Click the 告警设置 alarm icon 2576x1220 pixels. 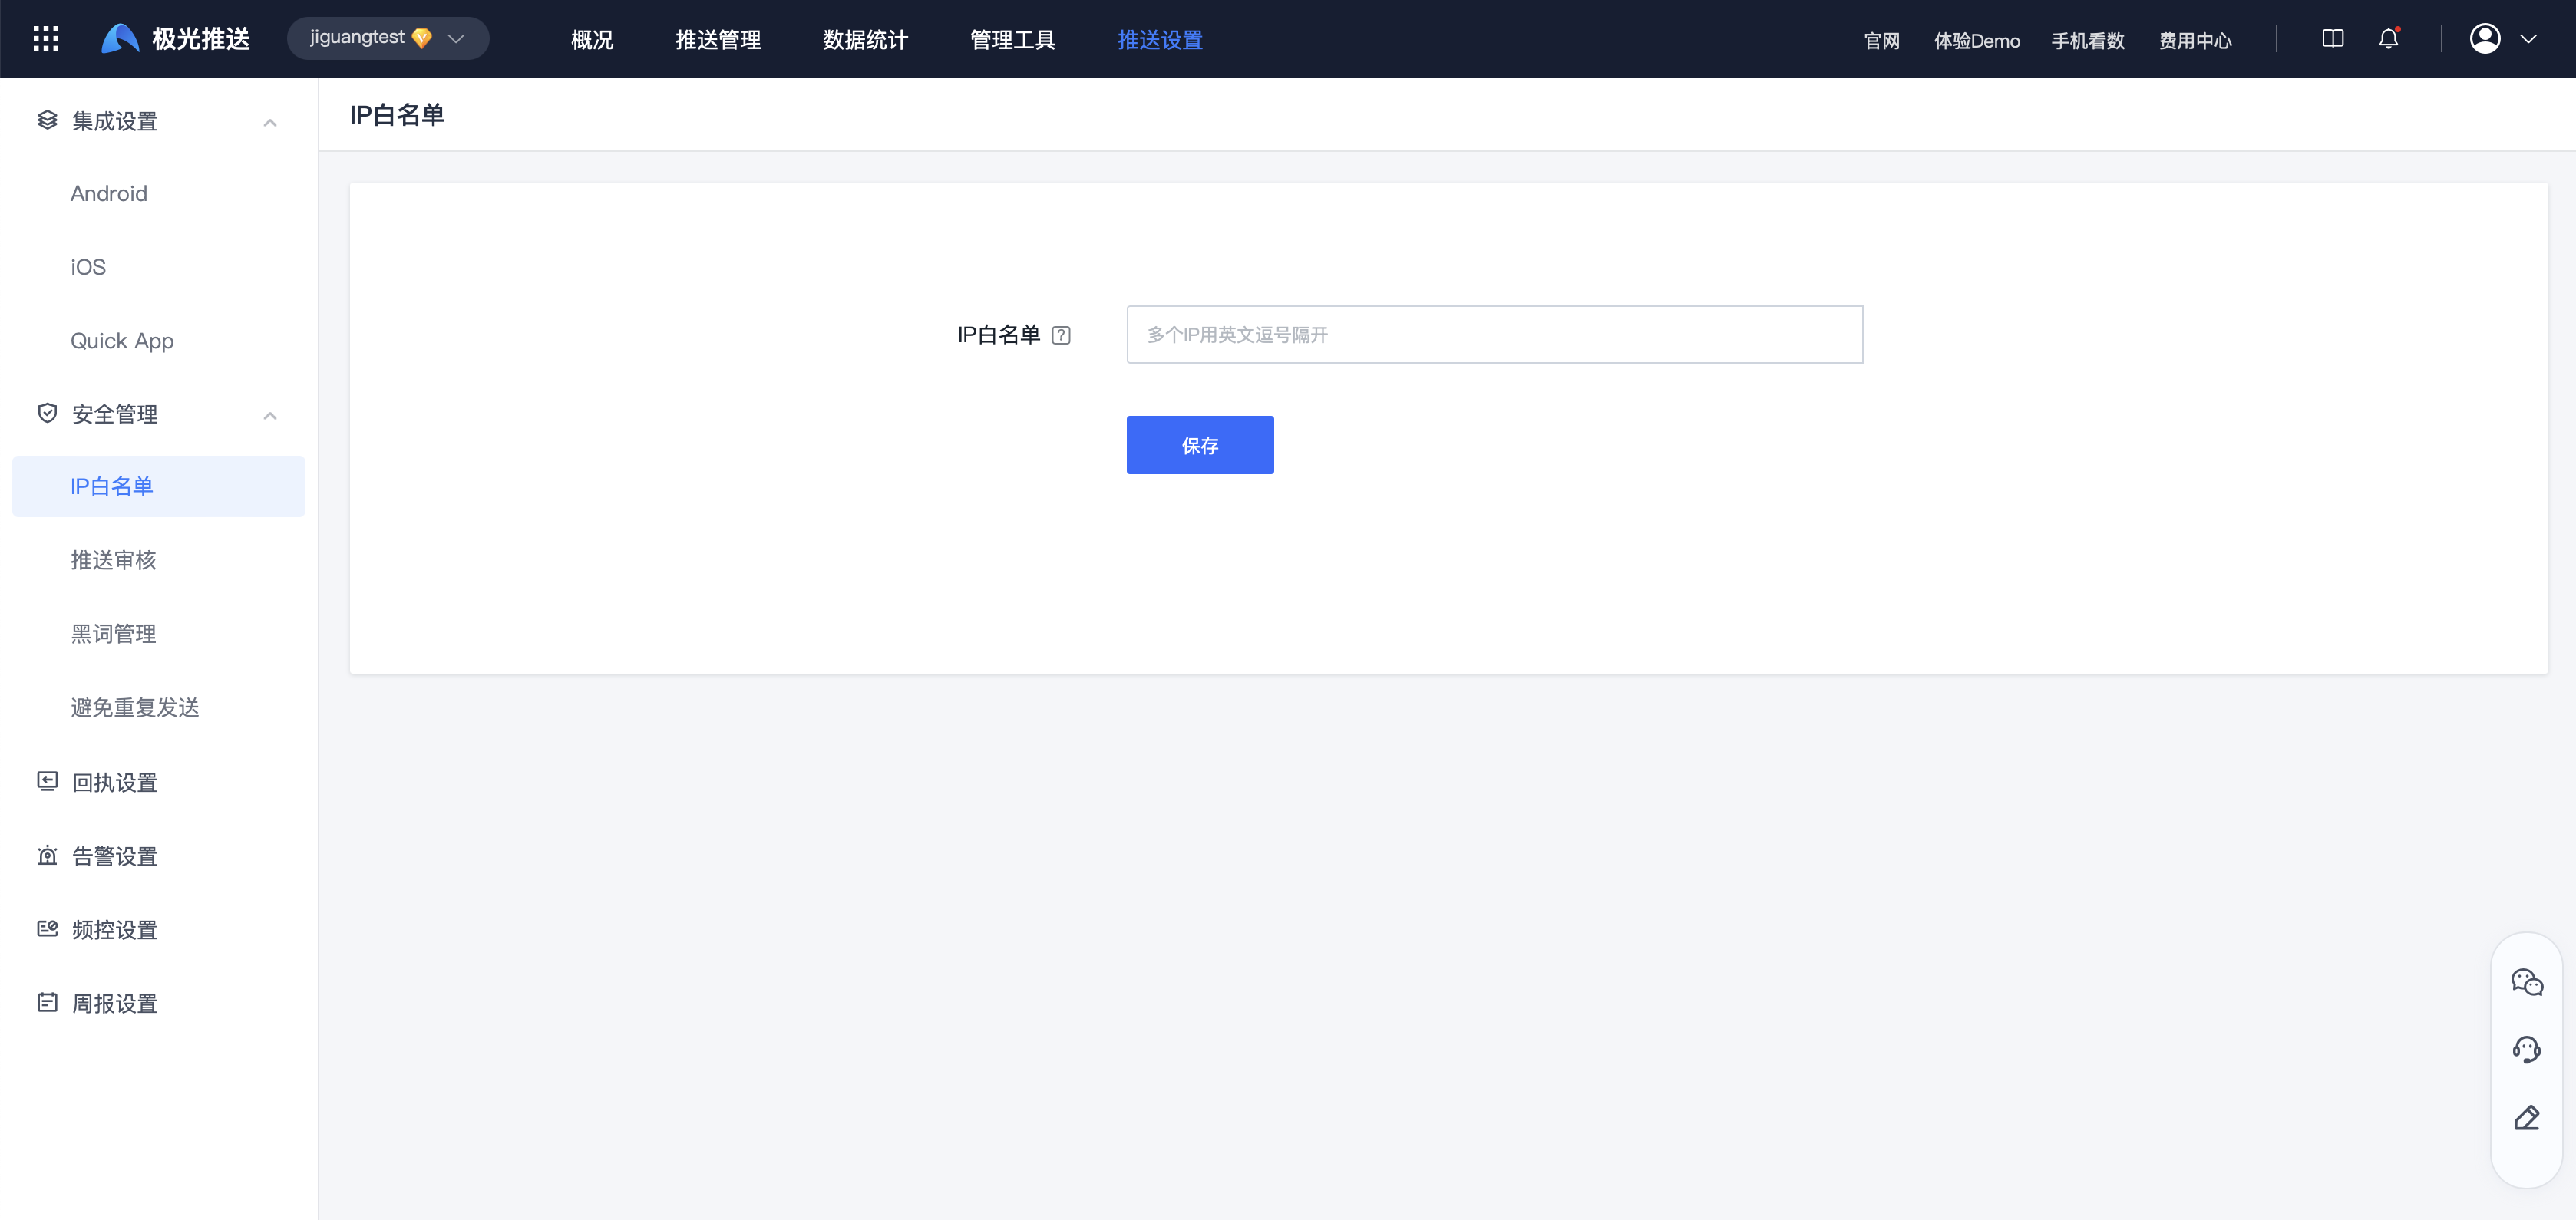coord(47,855)
